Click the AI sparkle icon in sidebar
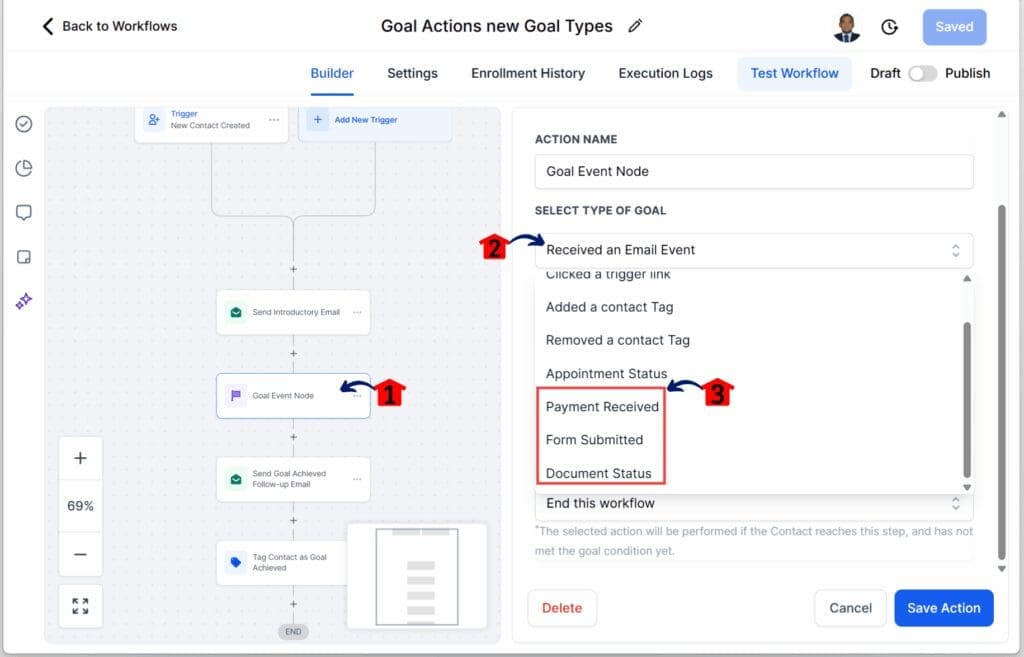The height and width of the screenshot is (657, 1024). tap(24, 301)
